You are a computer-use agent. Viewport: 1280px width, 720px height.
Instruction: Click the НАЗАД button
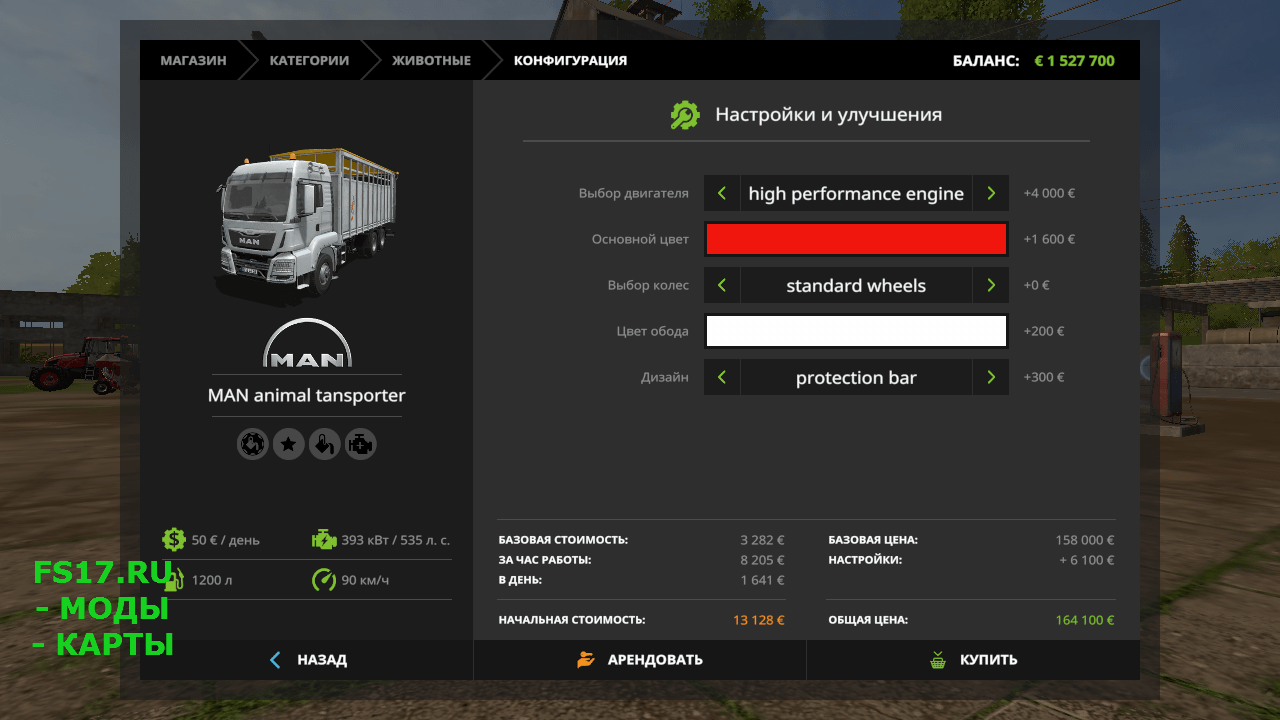(x=307, y=660)
